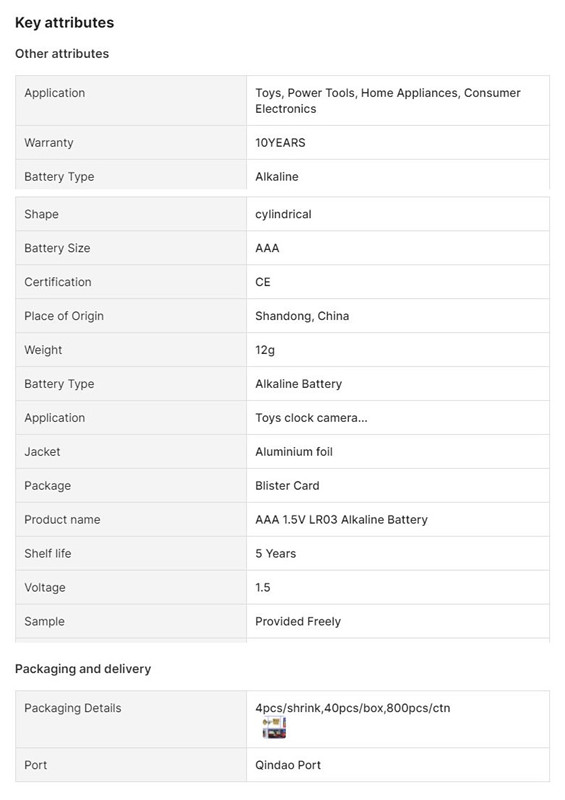Viewport: 565px width, 800px height.
Task: Select the Shandong, China origin value
Action: [302, 316]
